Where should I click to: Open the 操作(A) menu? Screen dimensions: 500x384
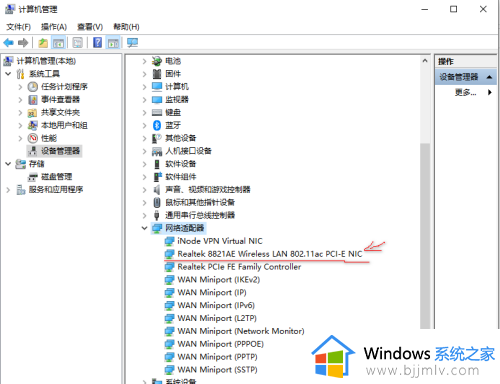click(54, 27)
